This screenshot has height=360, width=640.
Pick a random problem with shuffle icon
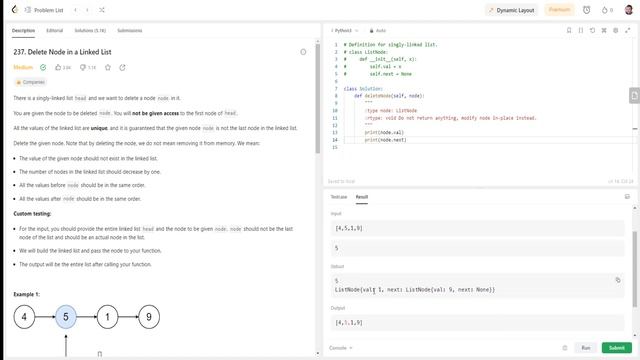tap(102, 10)
